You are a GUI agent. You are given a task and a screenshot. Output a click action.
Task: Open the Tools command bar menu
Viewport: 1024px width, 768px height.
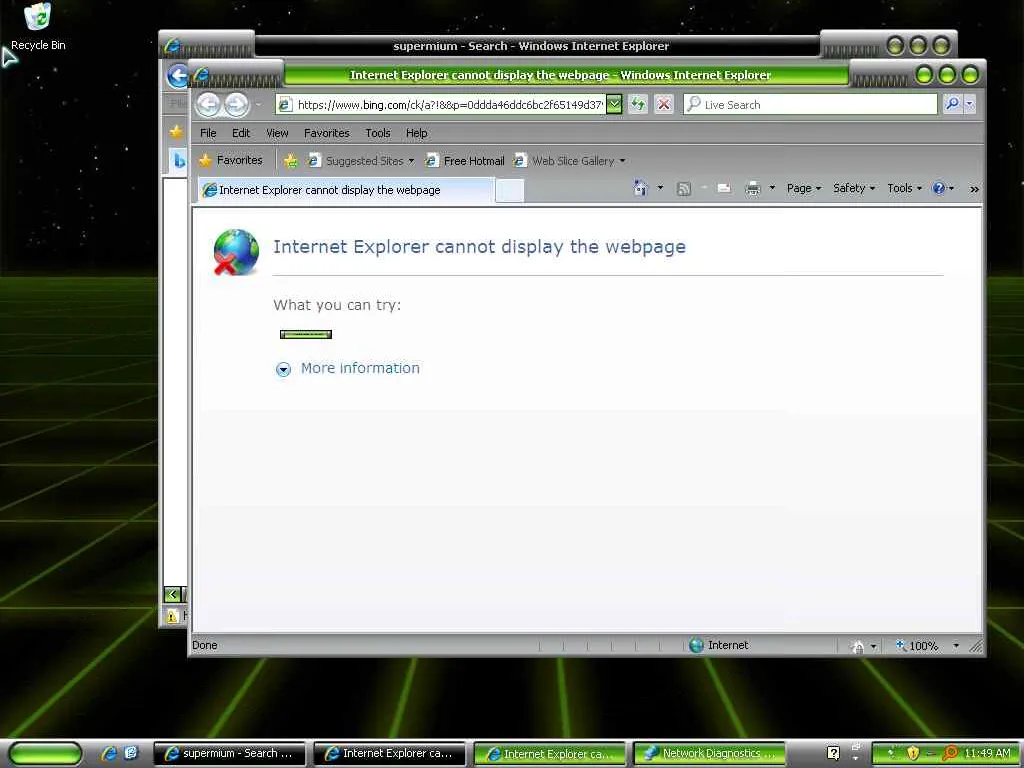[904, 188]
